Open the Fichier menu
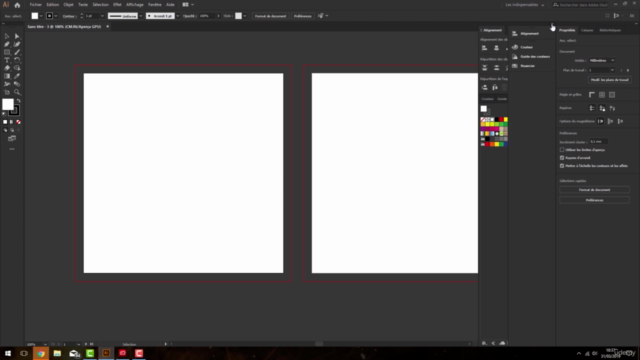The width and height of the screenshot is (640, 360). (x=36, y=5)
